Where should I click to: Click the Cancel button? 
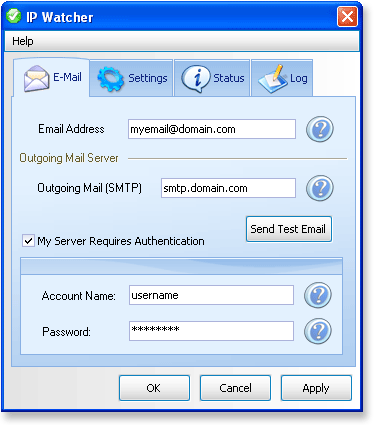click(235, 388)
